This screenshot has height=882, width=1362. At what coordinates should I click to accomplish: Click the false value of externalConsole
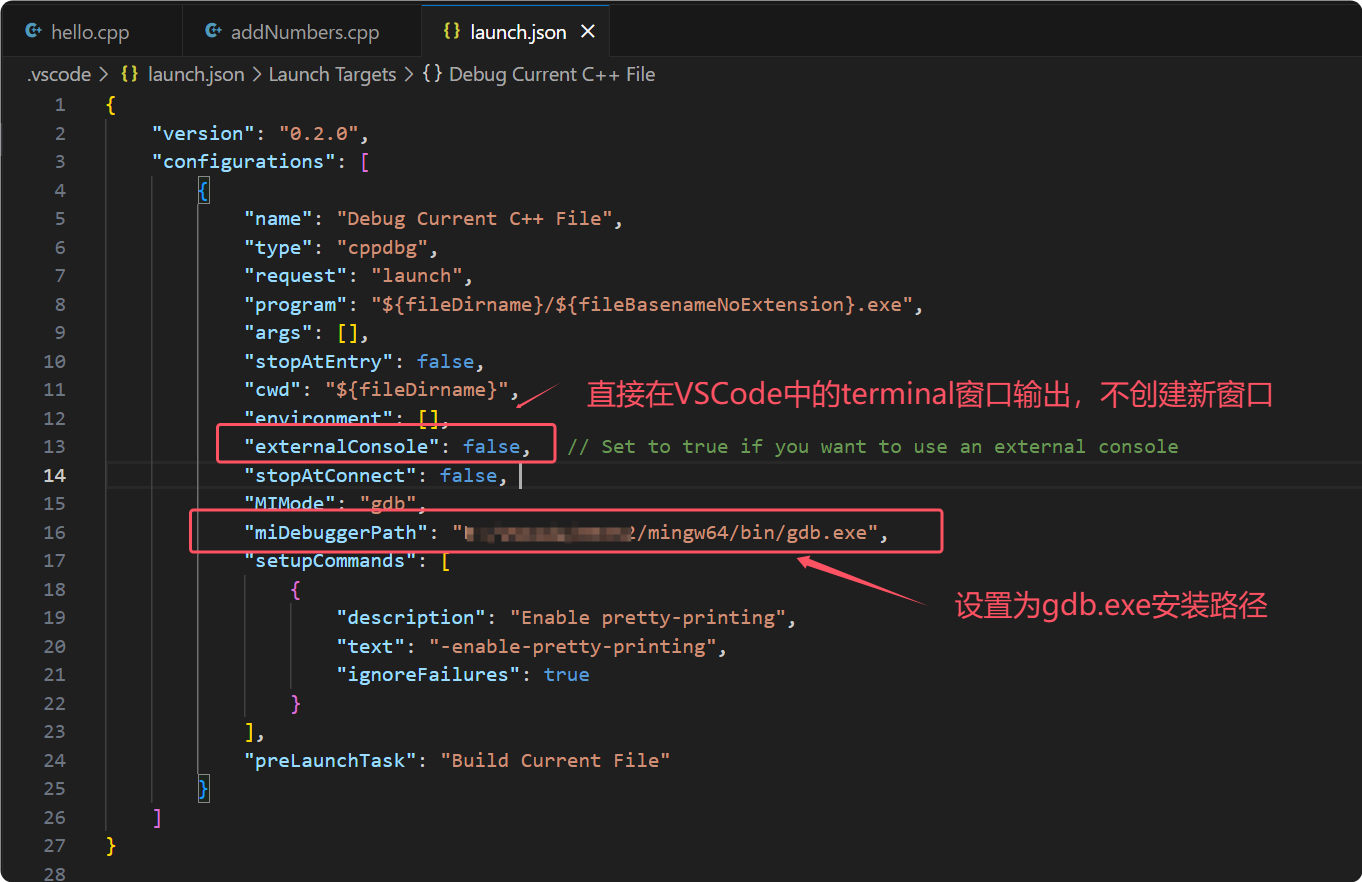point(491,446)
